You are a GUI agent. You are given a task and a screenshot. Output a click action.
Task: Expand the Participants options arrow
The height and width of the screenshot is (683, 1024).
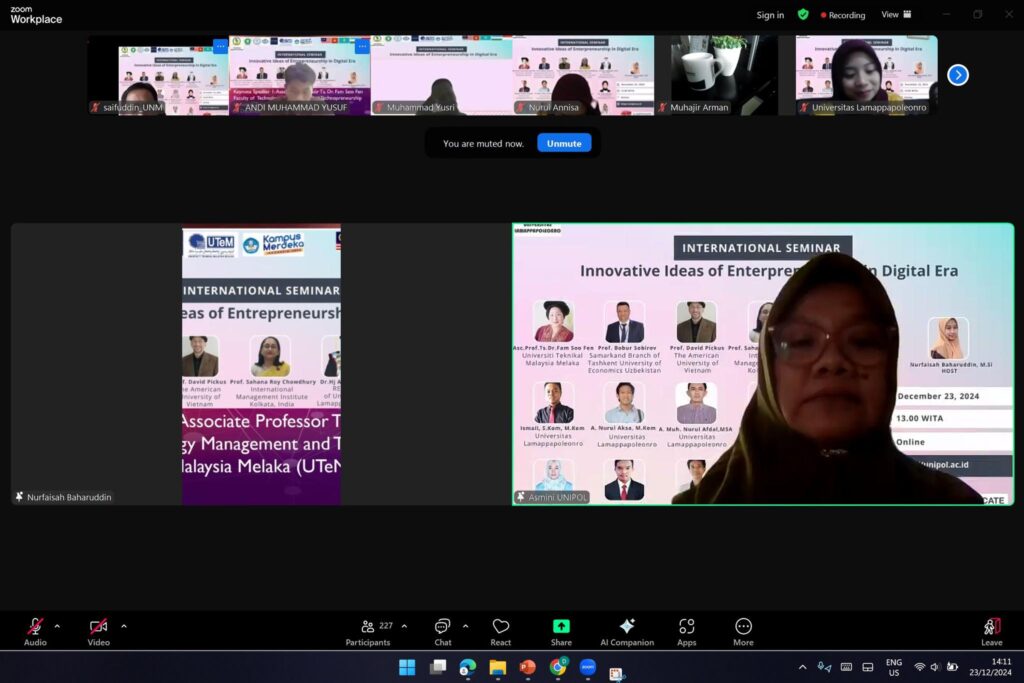404,626
